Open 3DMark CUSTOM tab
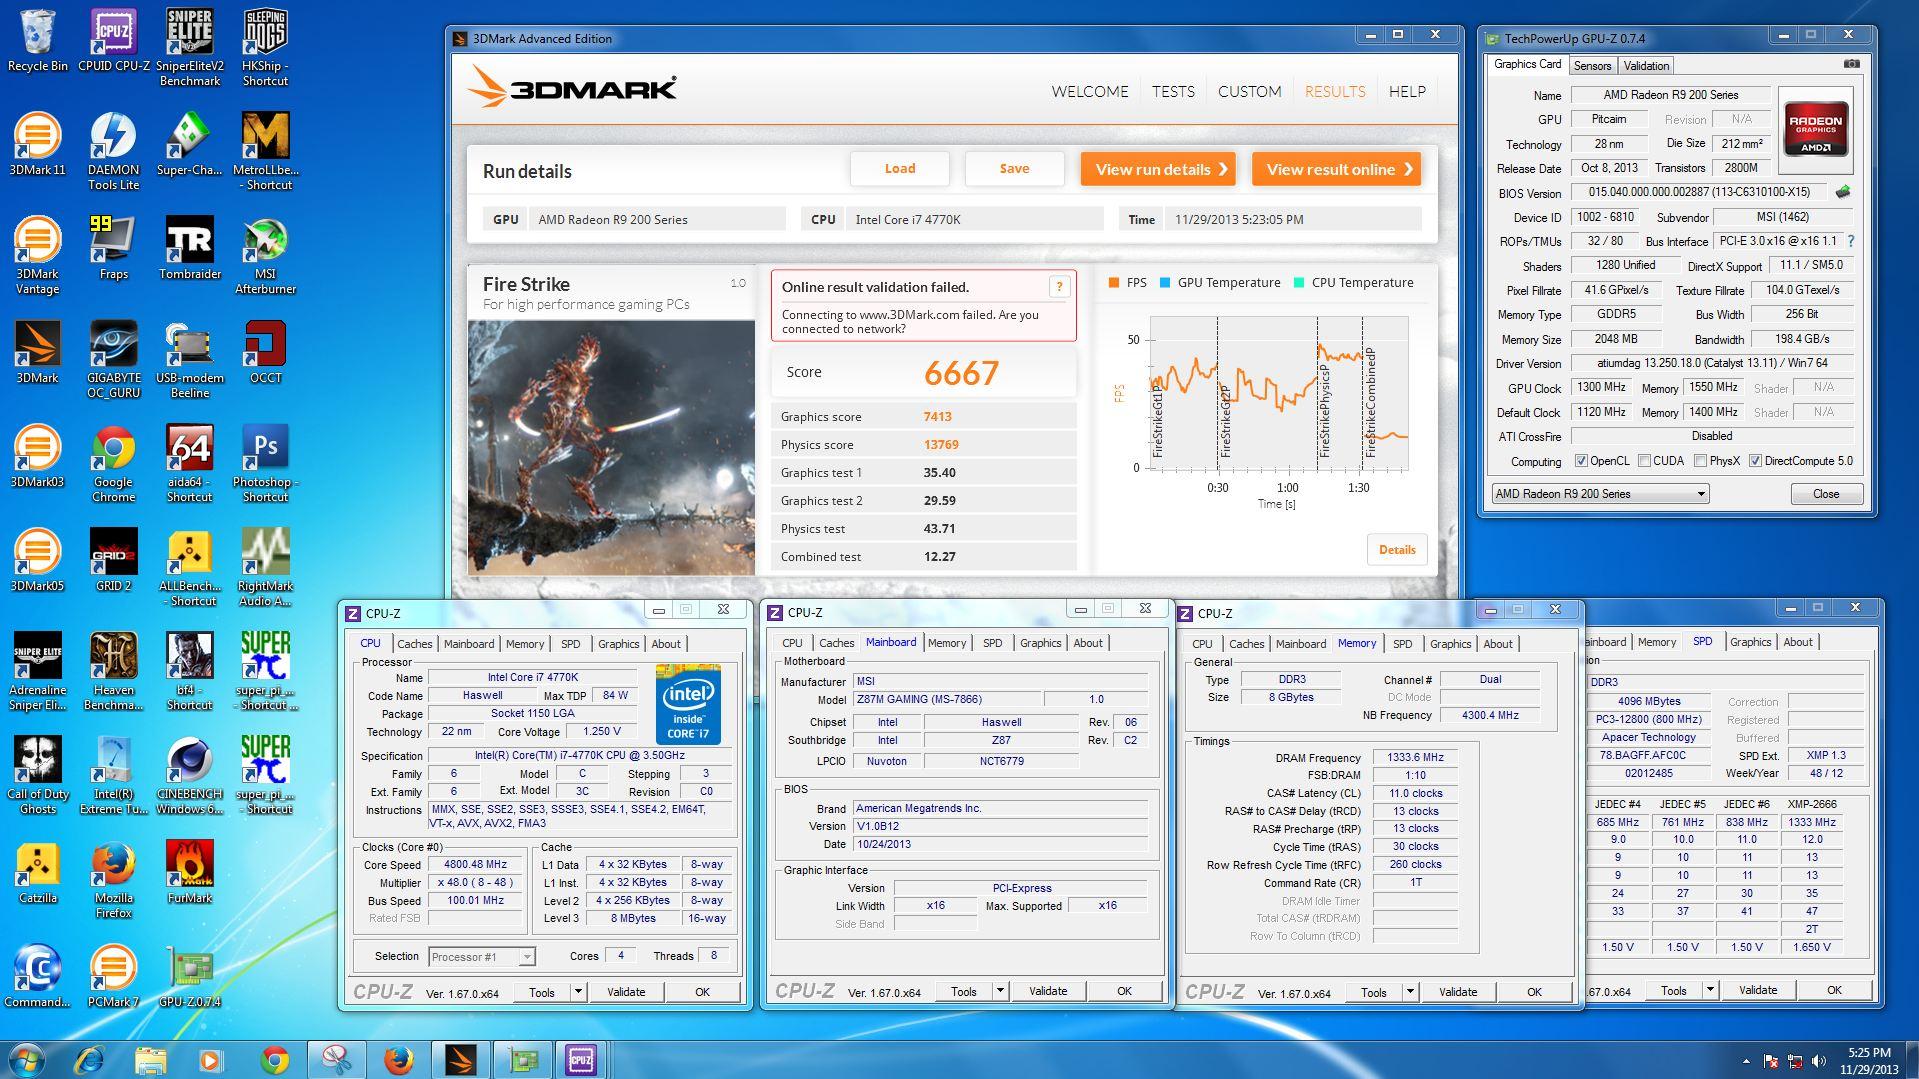The image size is (1919, 1079). click(x=1249, y=91)
